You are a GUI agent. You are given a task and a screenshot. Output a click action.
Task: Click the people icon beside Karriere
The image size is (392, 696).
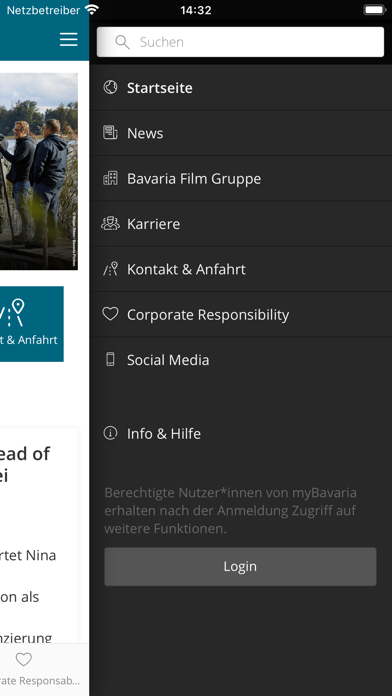pyautogui.click(x=110, y=223)
